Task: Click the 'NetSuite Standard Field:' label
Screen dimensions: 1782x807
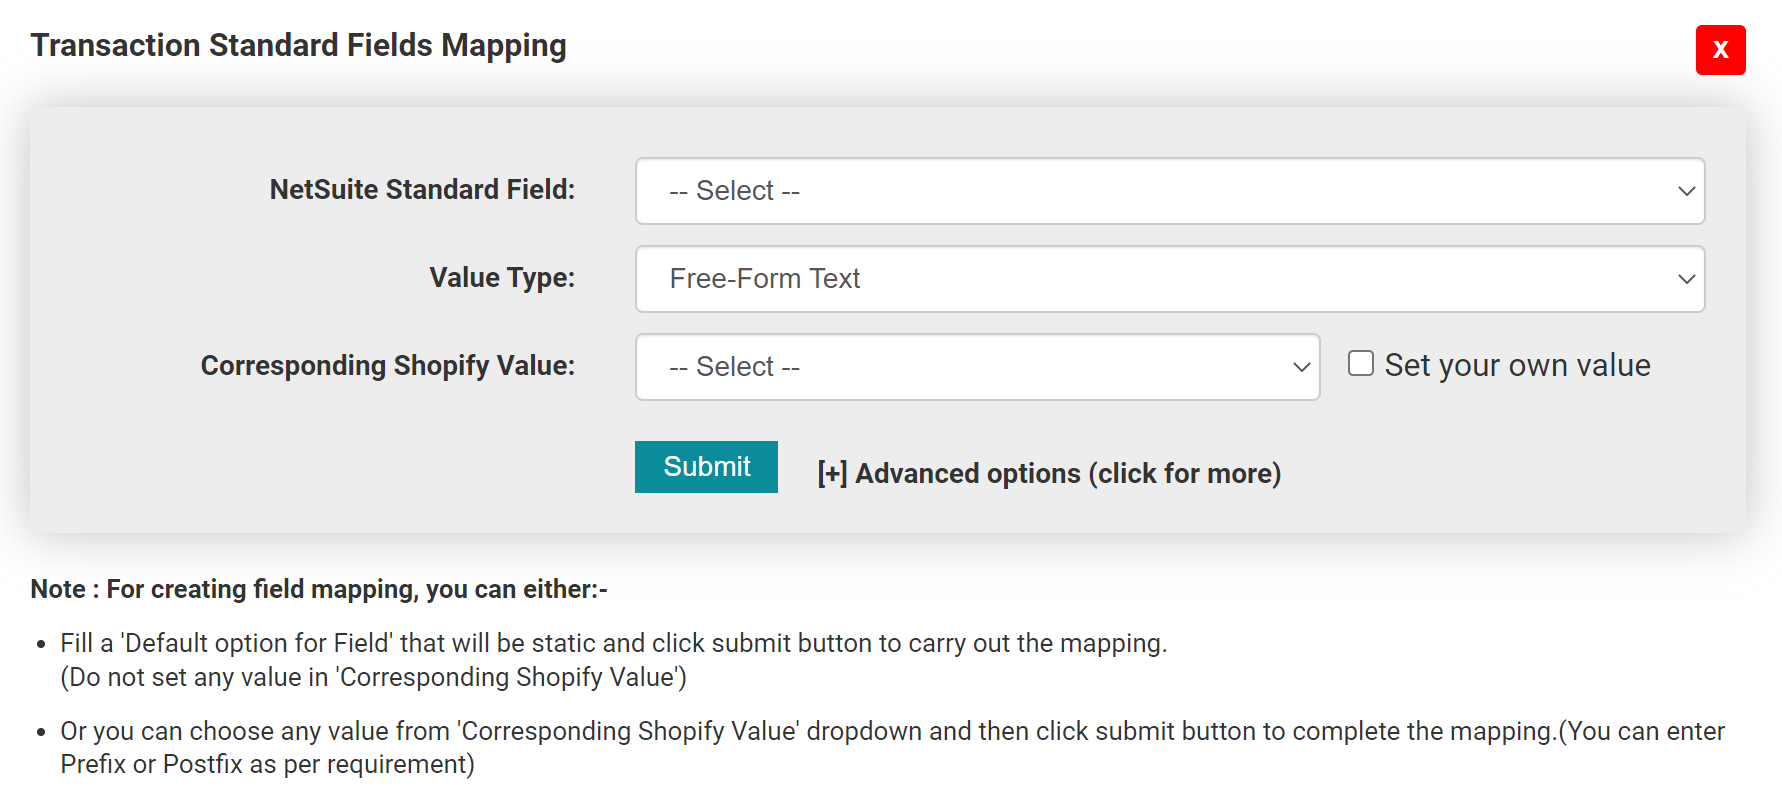Action: tap(422, 190)
